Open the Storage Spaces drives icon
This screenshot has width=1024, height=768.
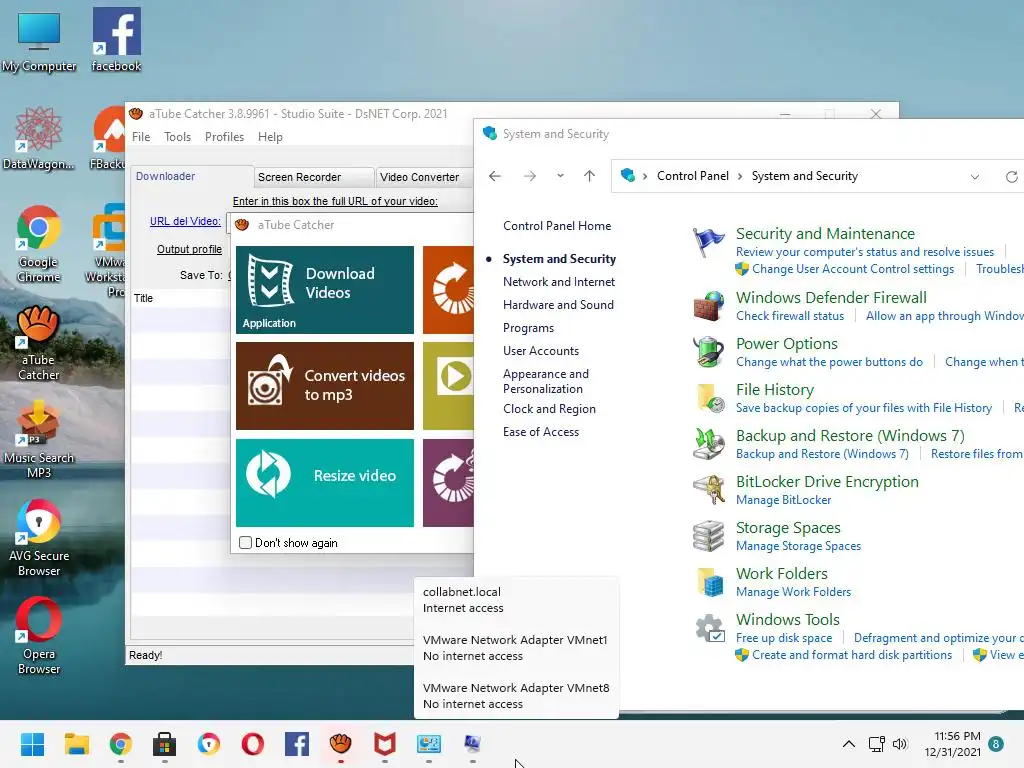coord(709,536)
